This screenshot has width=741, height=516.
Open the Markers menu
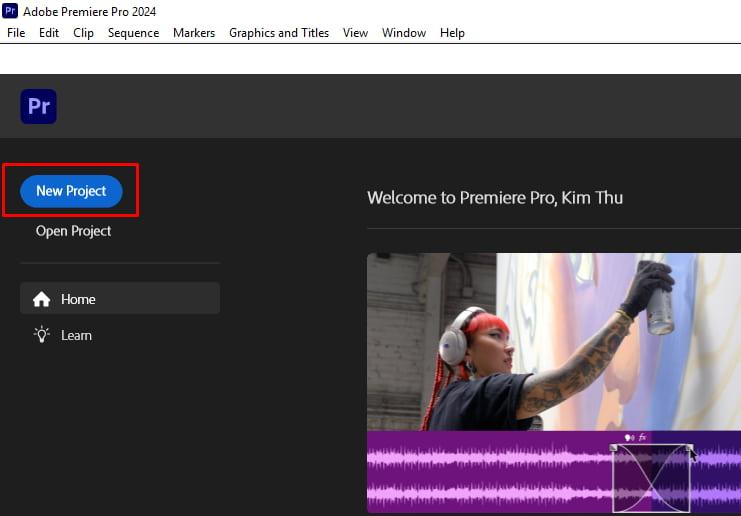(194, 33)
